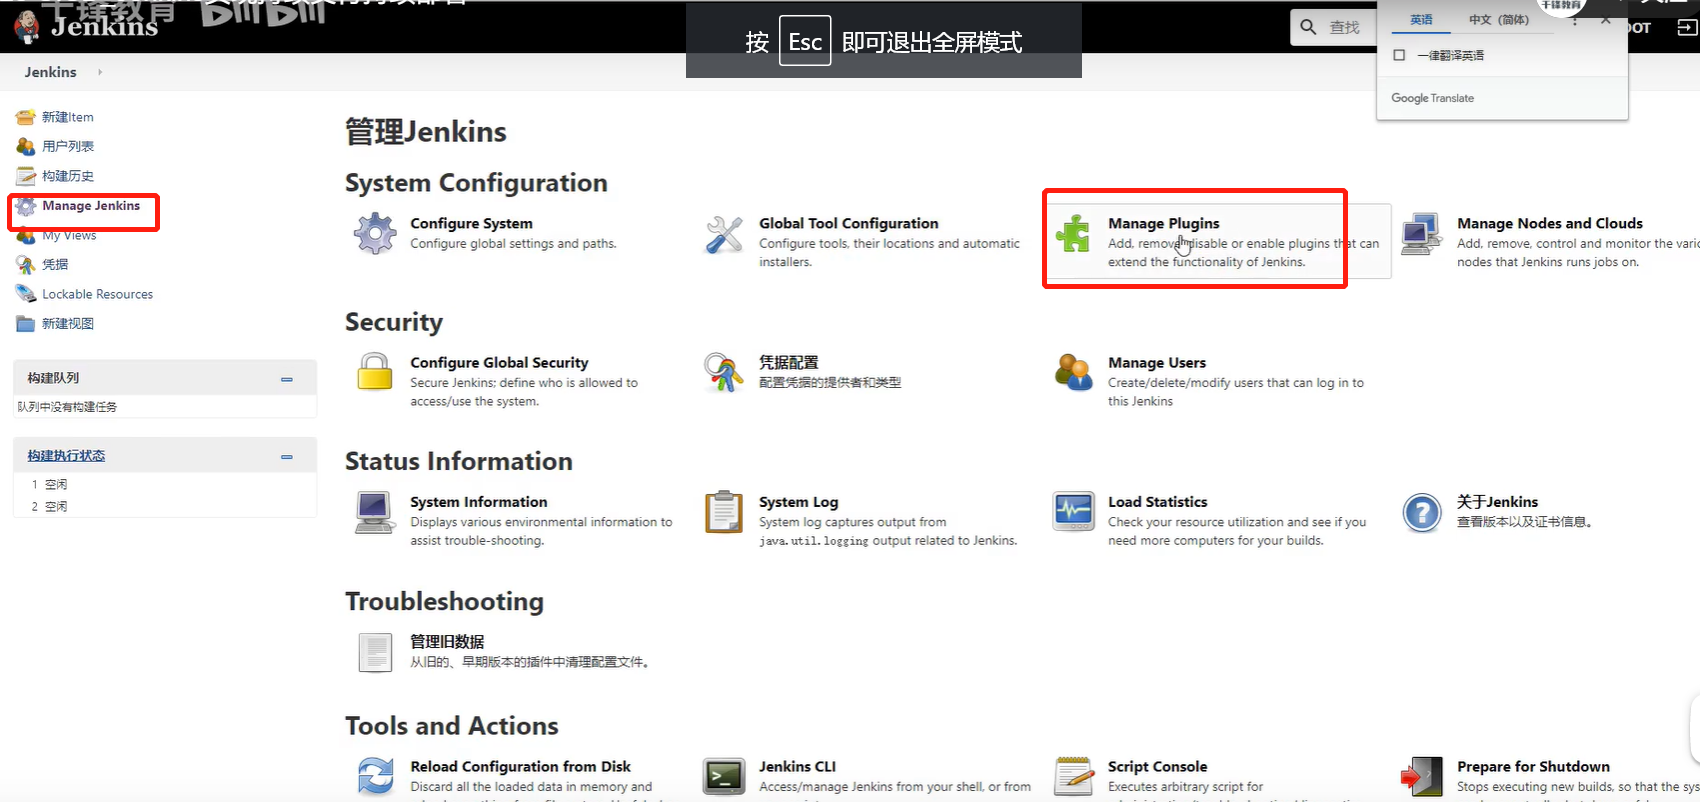Click the logout icon in the header
Viewport: 1700px width, 802px height.
(x=1686, y=27)
